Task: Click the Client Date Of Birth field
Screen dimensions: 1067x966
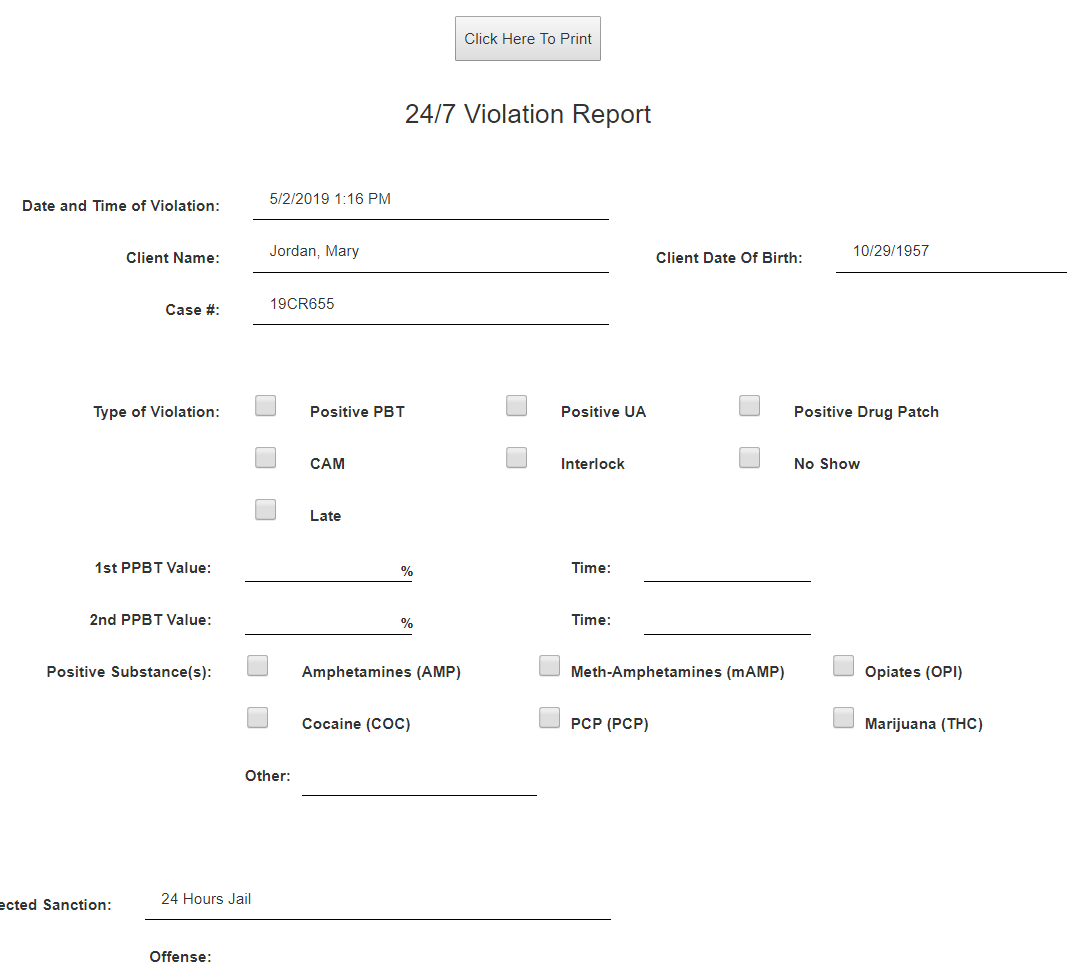Action: pos(950,252)
